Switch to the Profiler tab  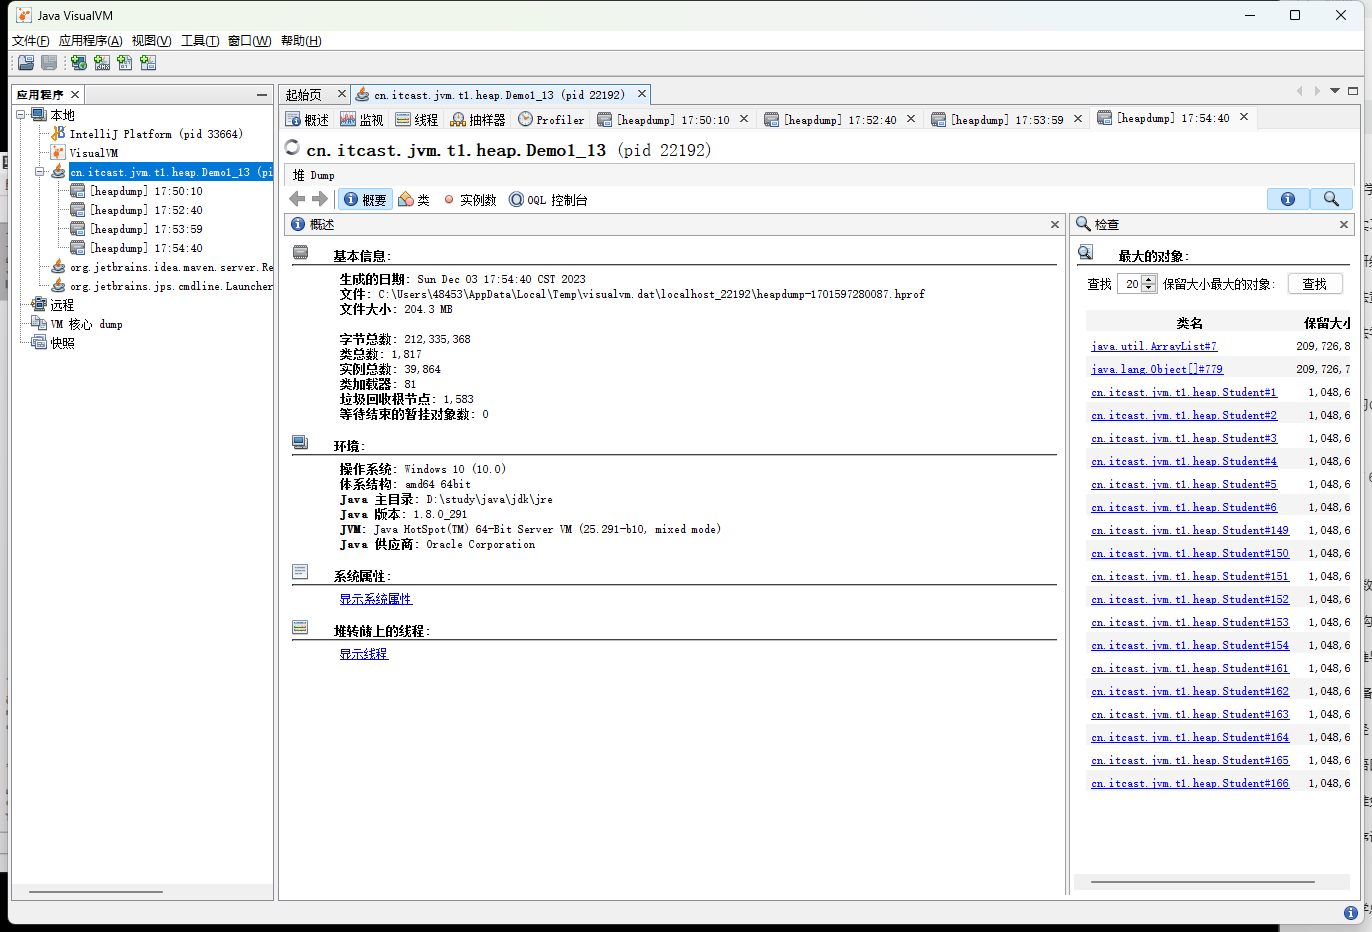click(551, 120)
